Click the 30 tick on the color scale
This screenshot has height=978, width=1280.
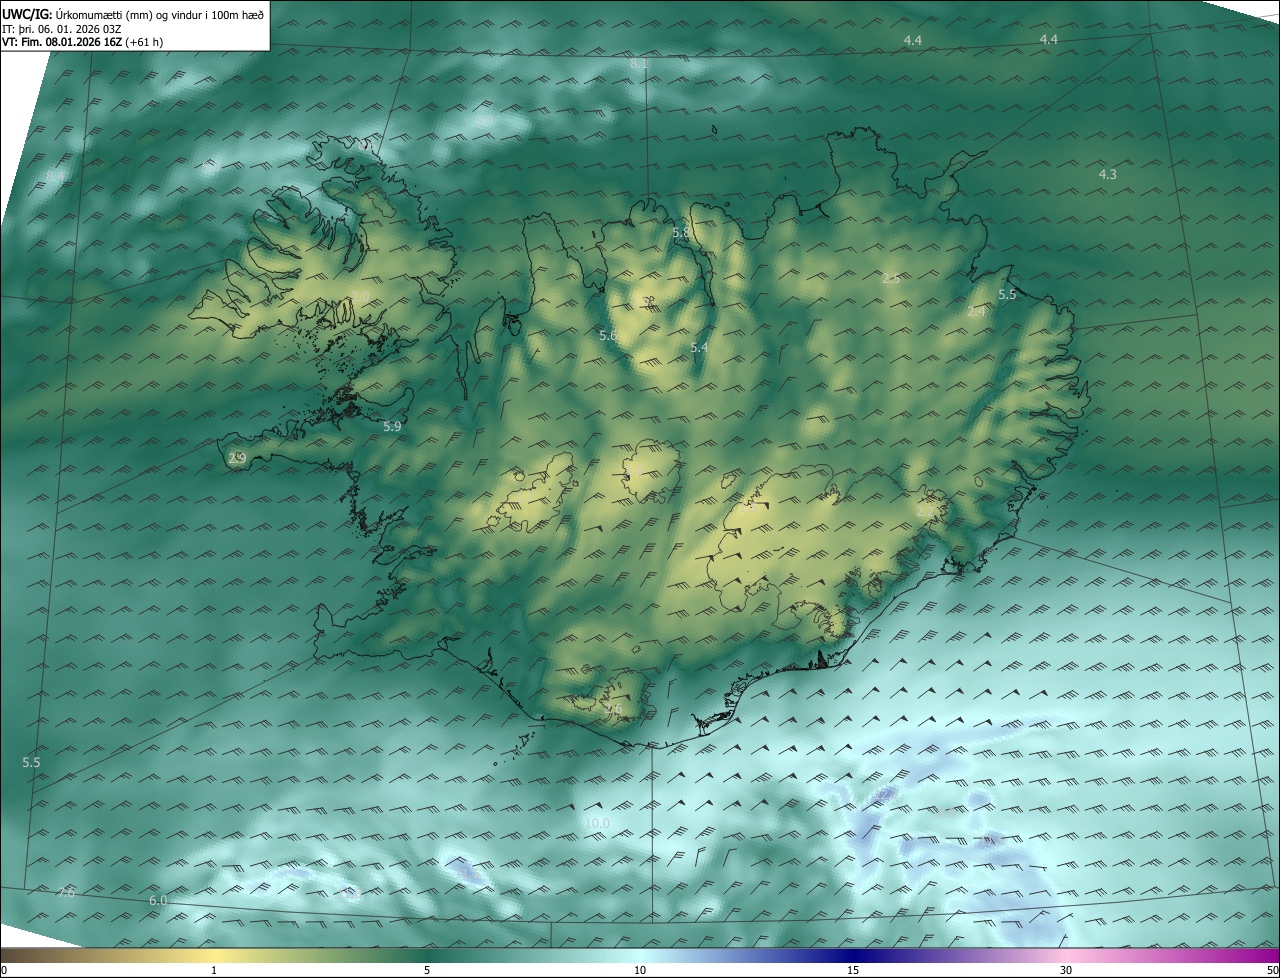[x=1066, y=970]
